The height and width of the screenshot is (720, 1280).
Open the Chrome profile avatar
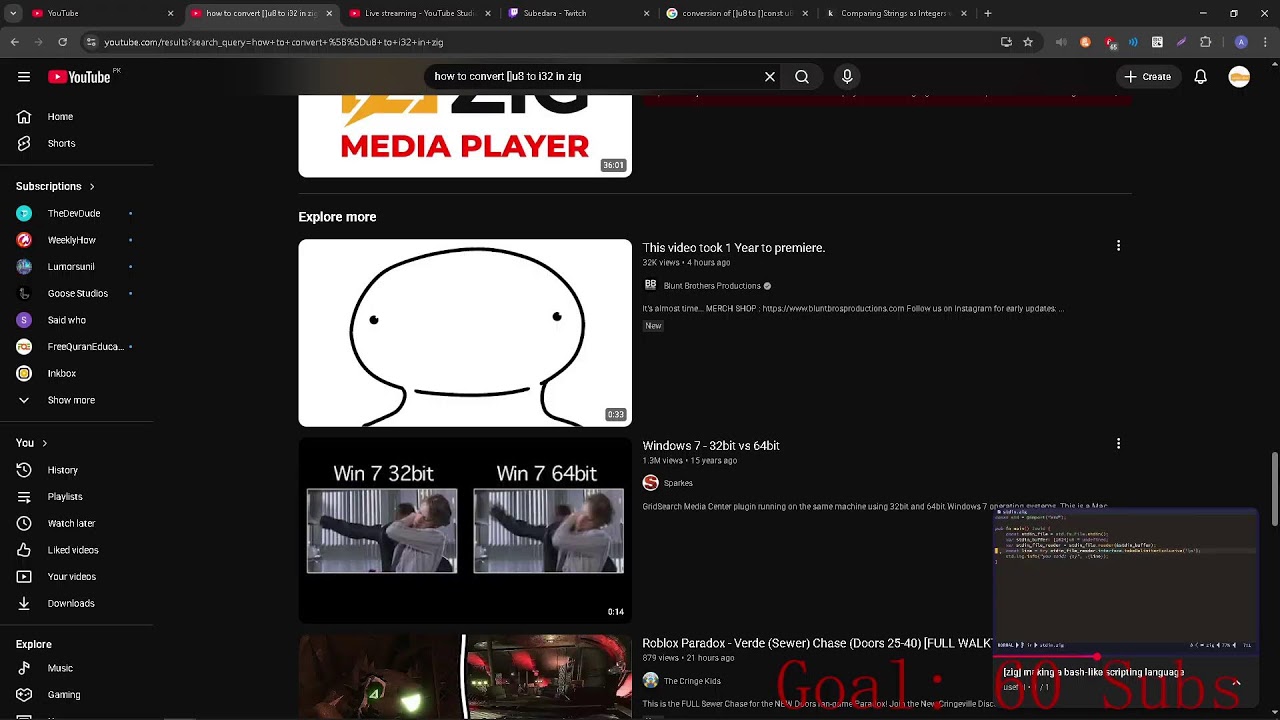pos(1241,42)
